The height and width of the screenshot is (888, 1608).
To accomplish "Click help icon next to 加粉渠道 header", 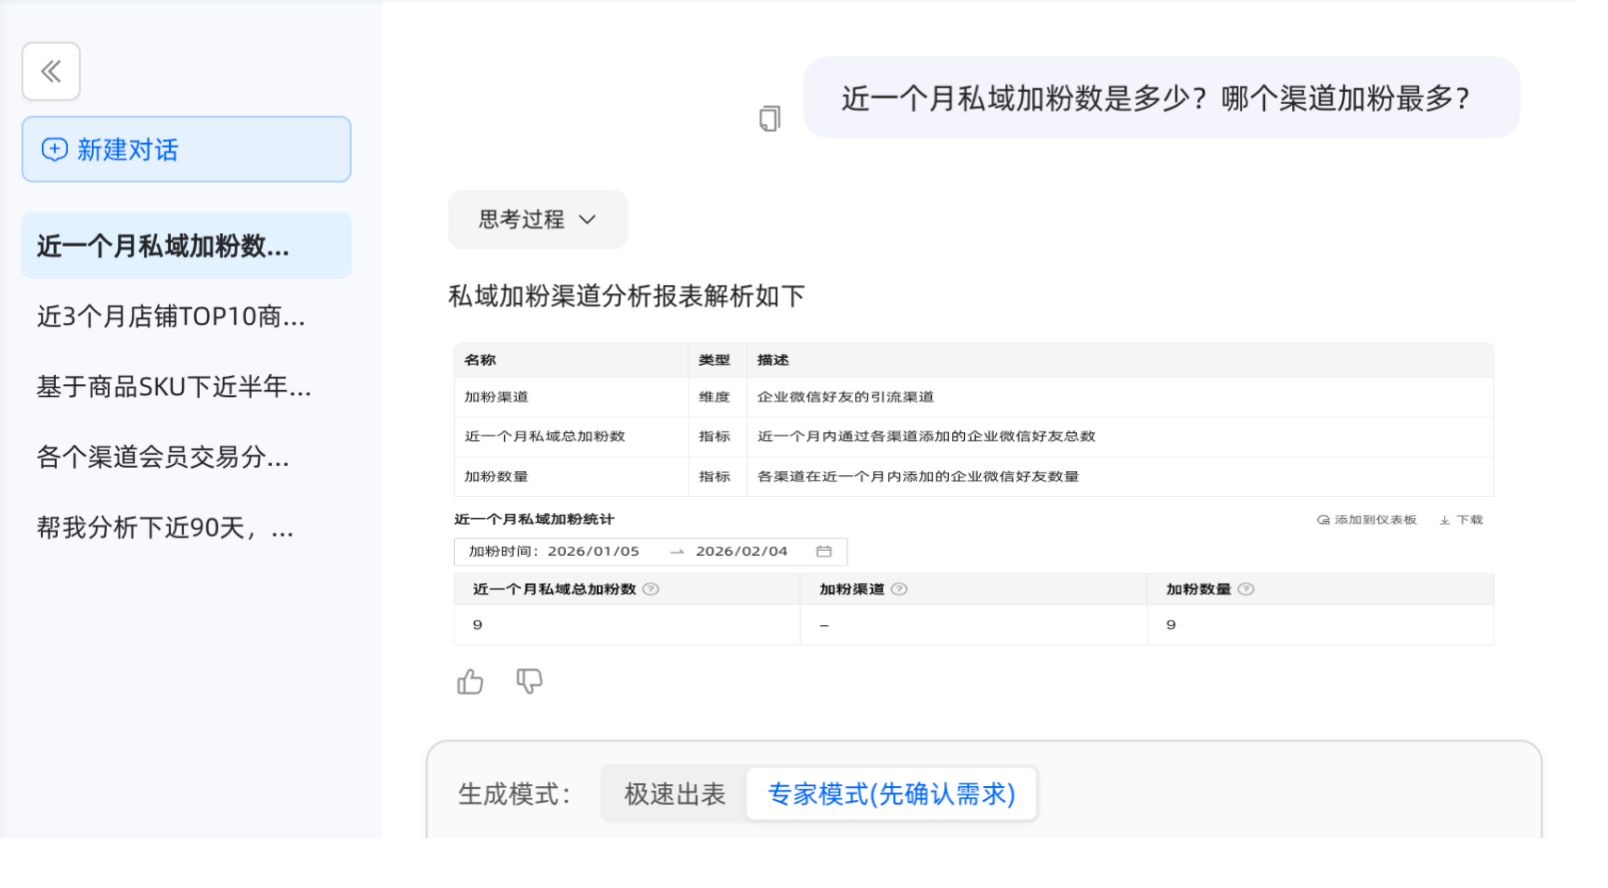I will pos(899,589).
